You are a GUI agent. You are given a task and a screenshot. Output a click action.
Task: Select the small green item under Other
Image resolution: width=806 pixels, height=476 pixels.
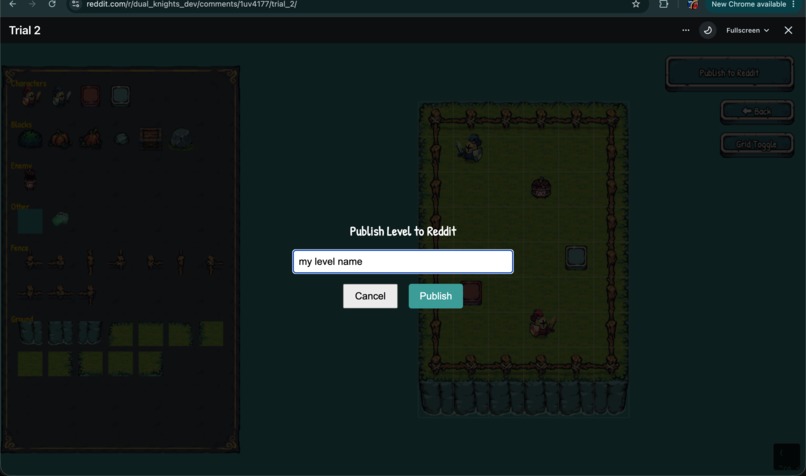(60, 219)
